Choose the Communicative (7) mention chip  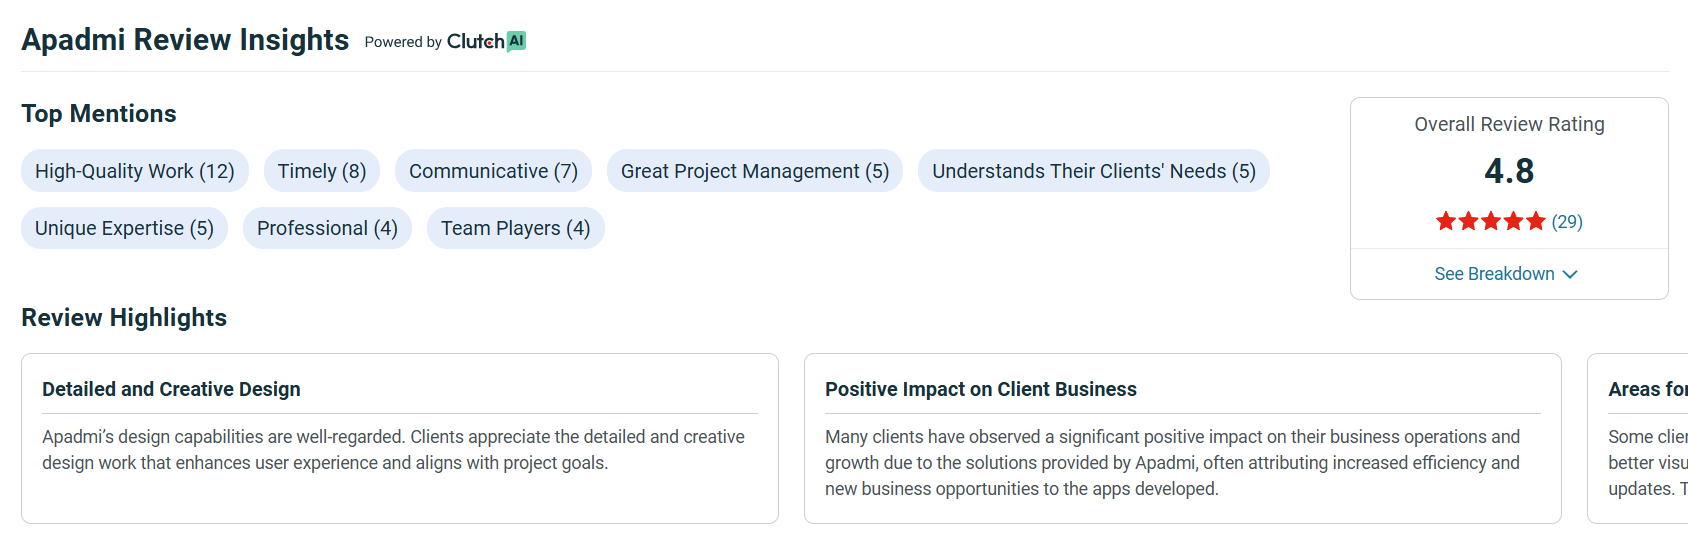pyautogui.click(x=493, y=171)
